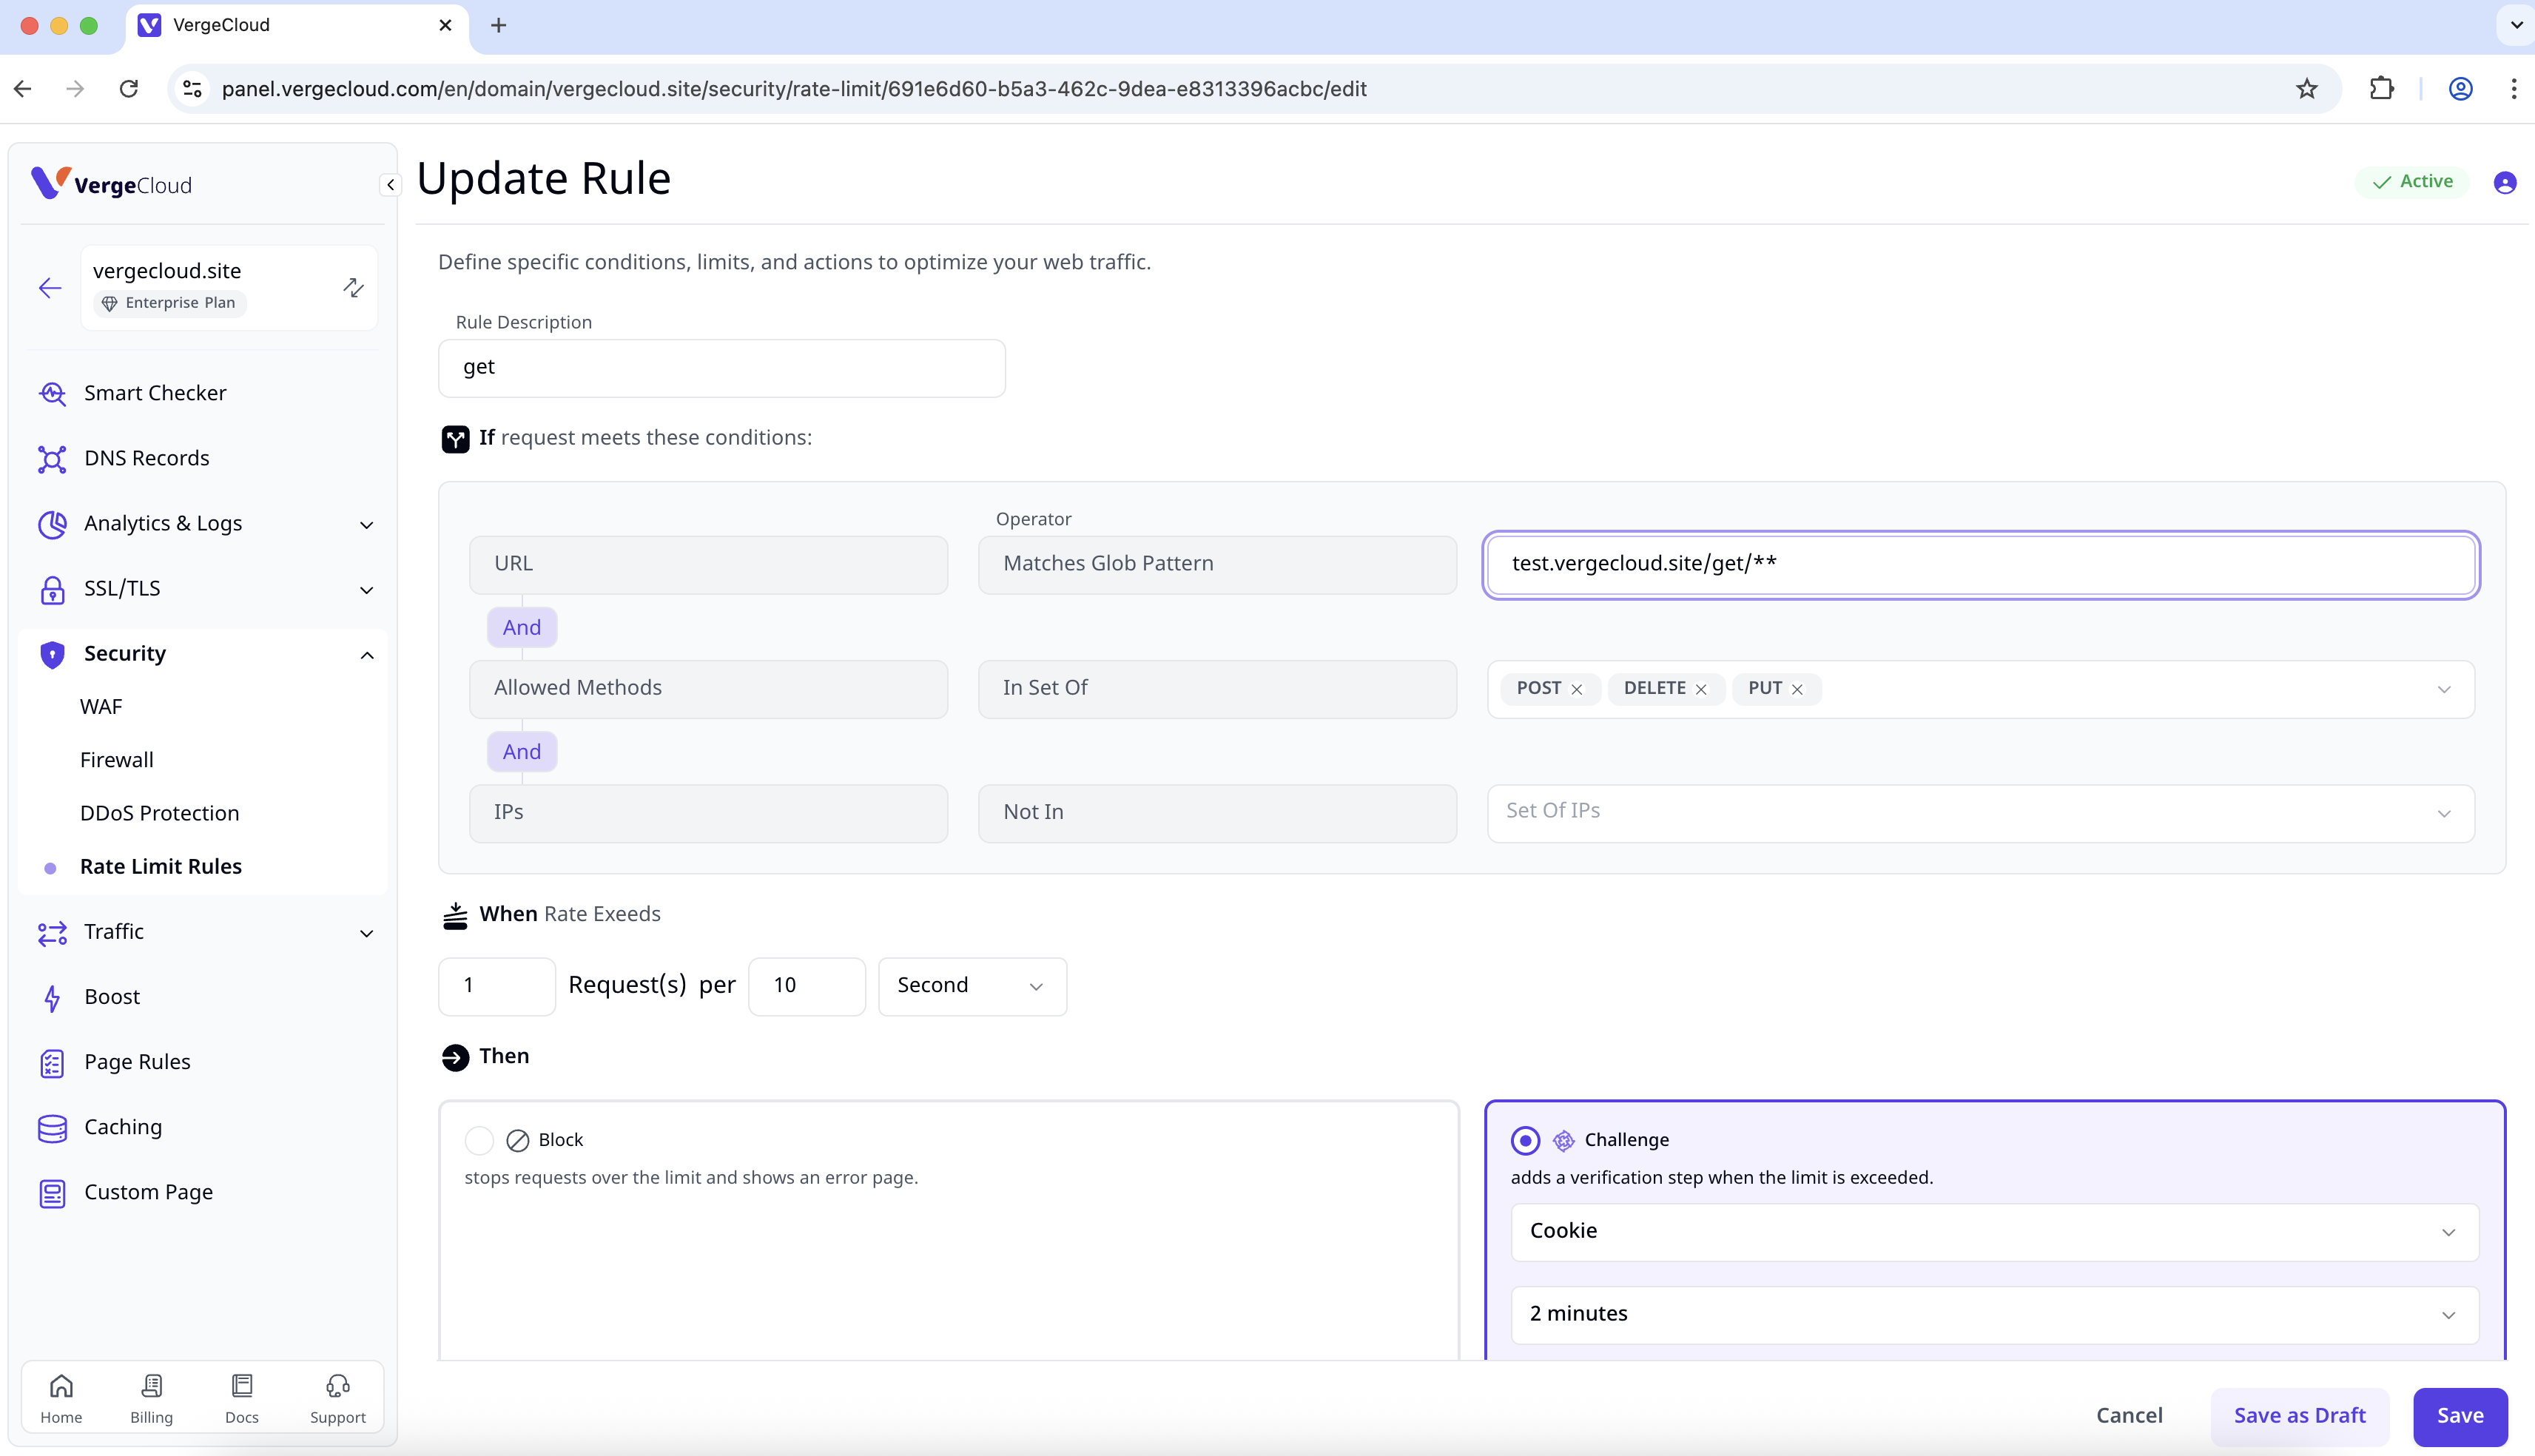Open the Second time unit dropdown
Image resolution: width=2535 pixels, height=1456 pixels.
pyautogui.click(x=972, y=987)
